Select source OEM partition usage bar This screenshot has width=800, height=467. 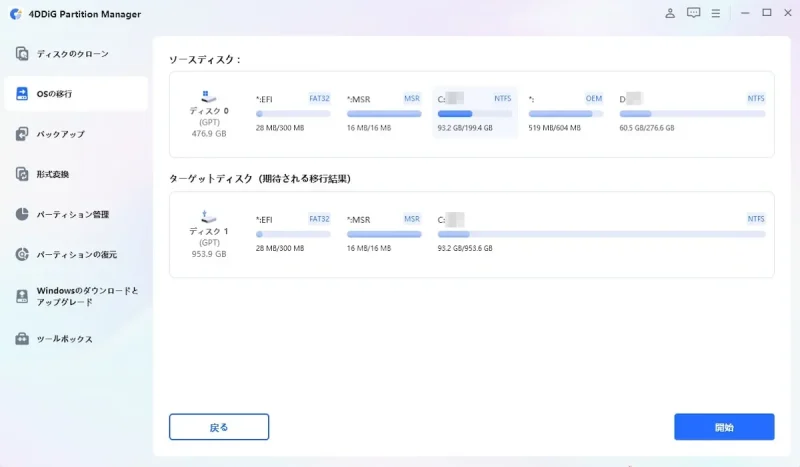point(565,114)
